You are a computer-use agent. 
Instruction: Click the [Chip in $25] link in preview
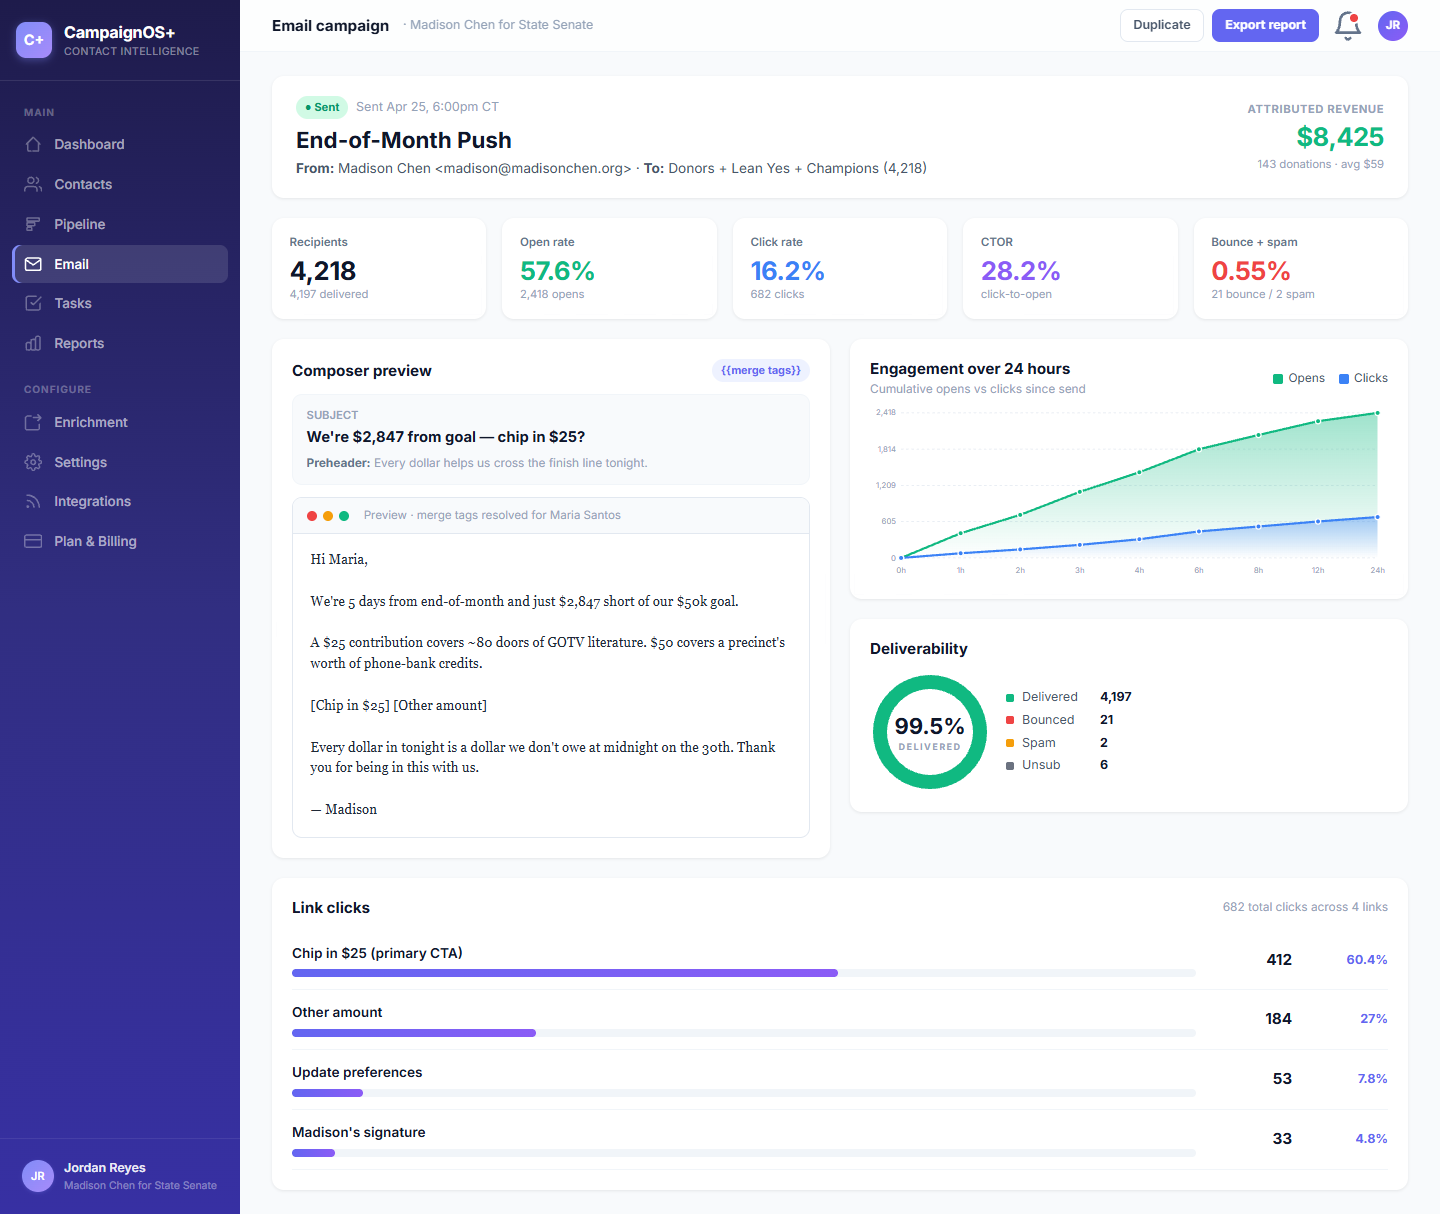point(350,705)
